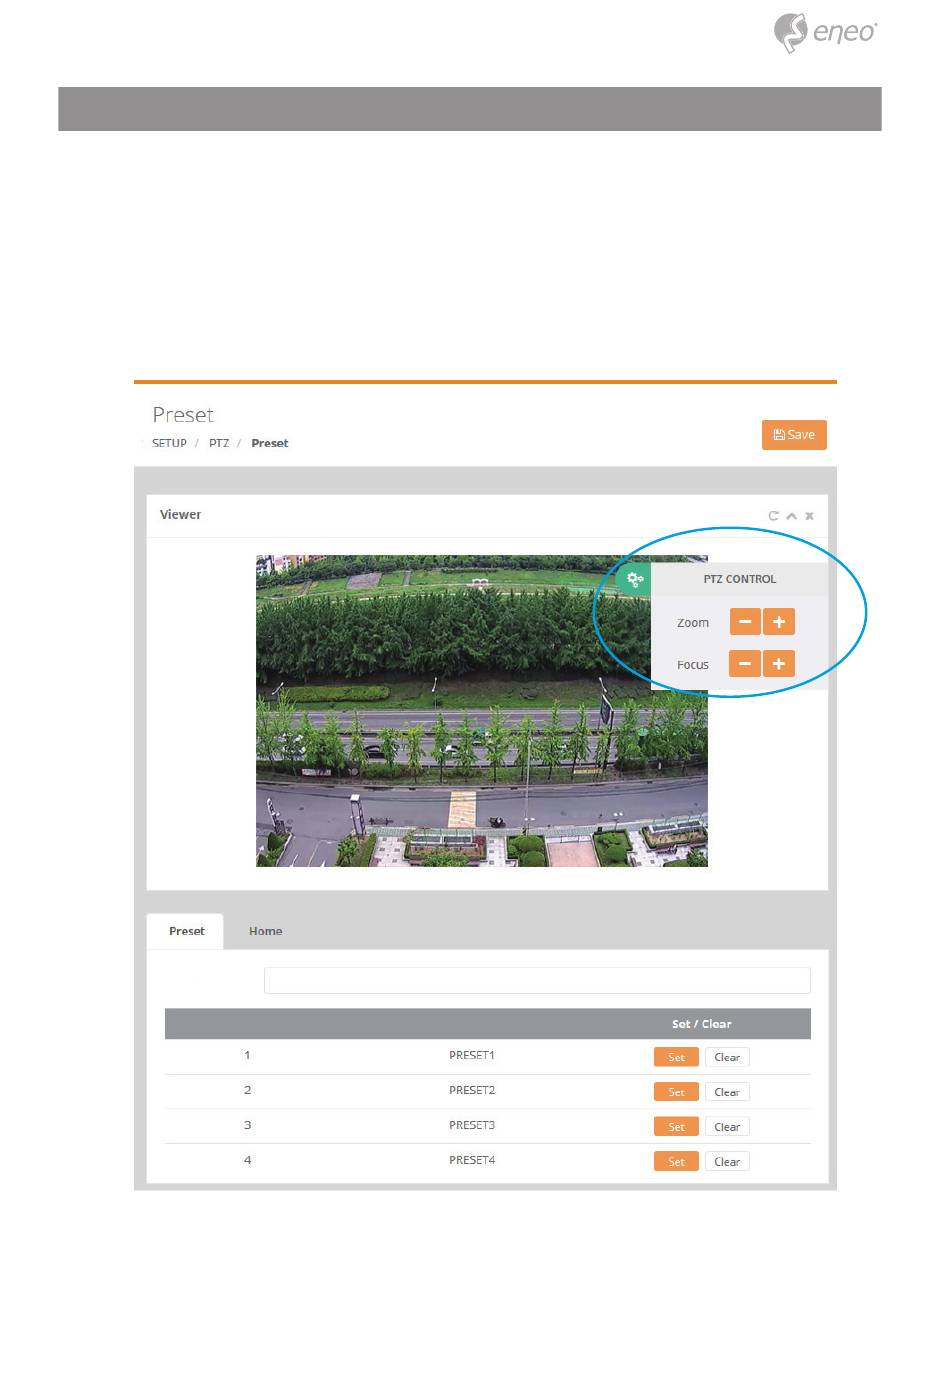Select PRESET2 name text
Viewport: 950px width, 1383px height.
coord(472,1090)
